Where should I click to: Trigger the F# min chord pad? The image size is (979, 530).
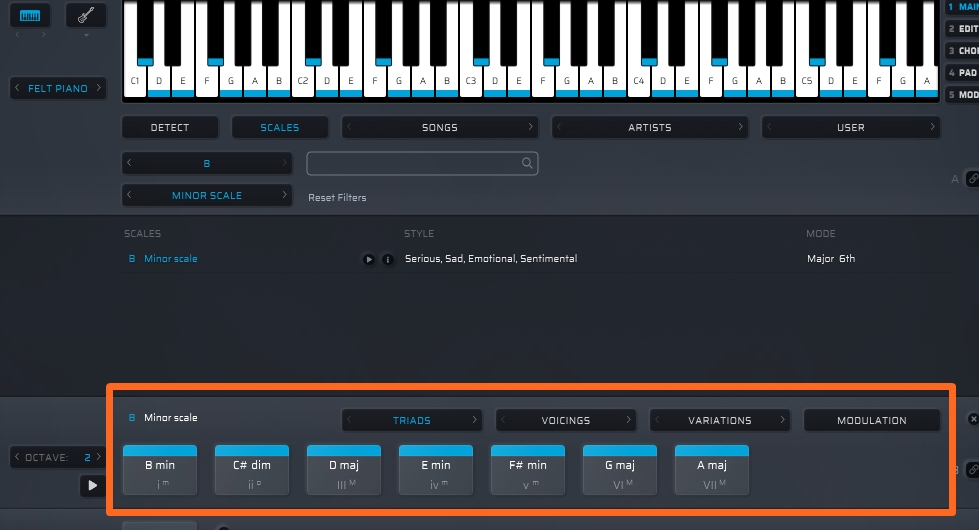[x=528, y=470]
